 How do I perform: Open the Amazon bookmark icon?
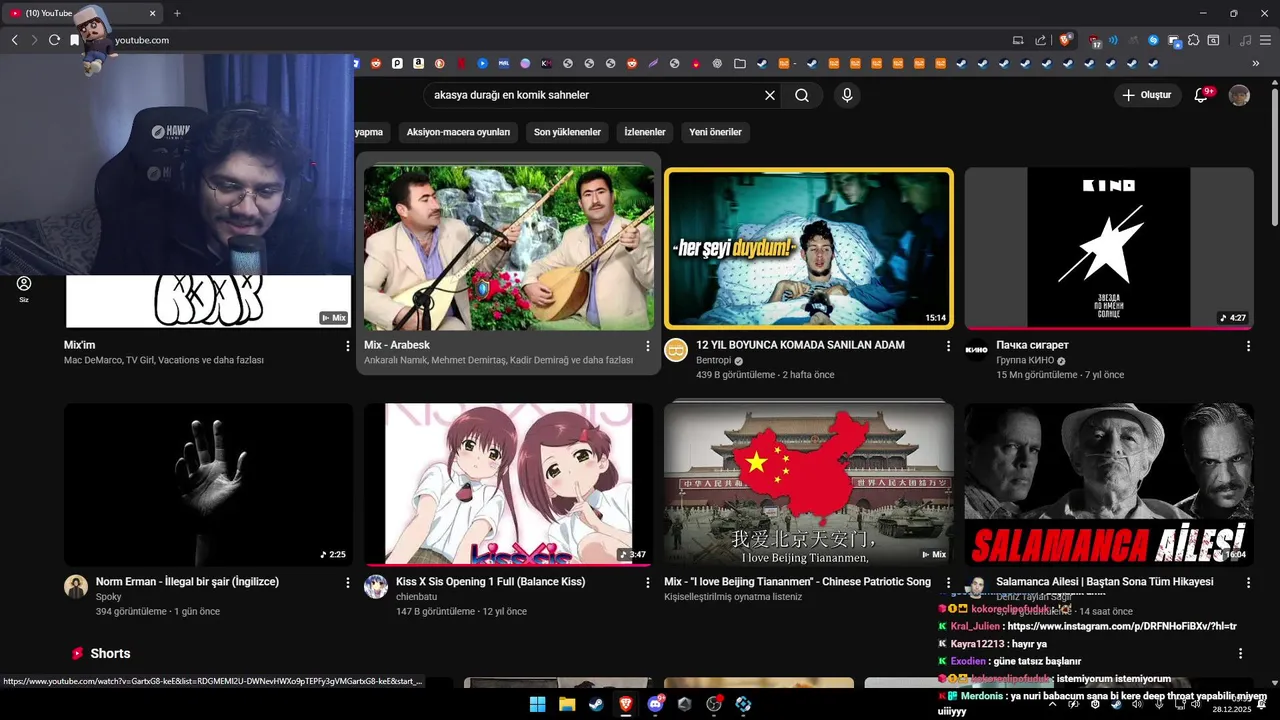click(418, 63)
